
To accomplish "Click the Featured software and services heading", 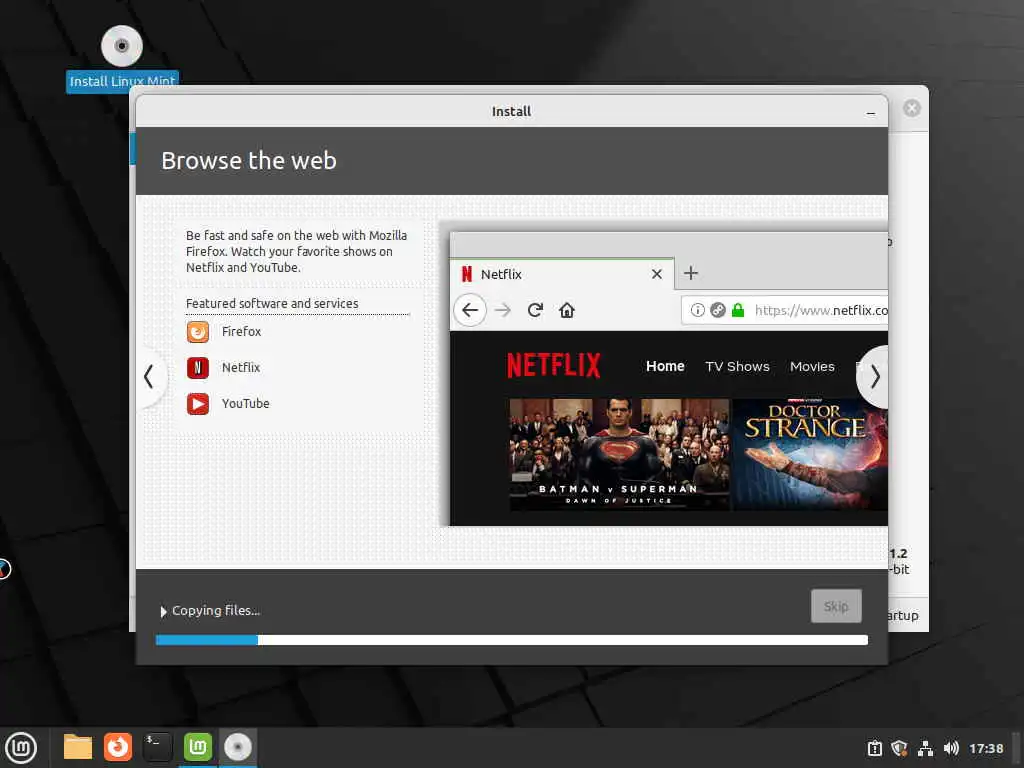I will coord(272,304).
